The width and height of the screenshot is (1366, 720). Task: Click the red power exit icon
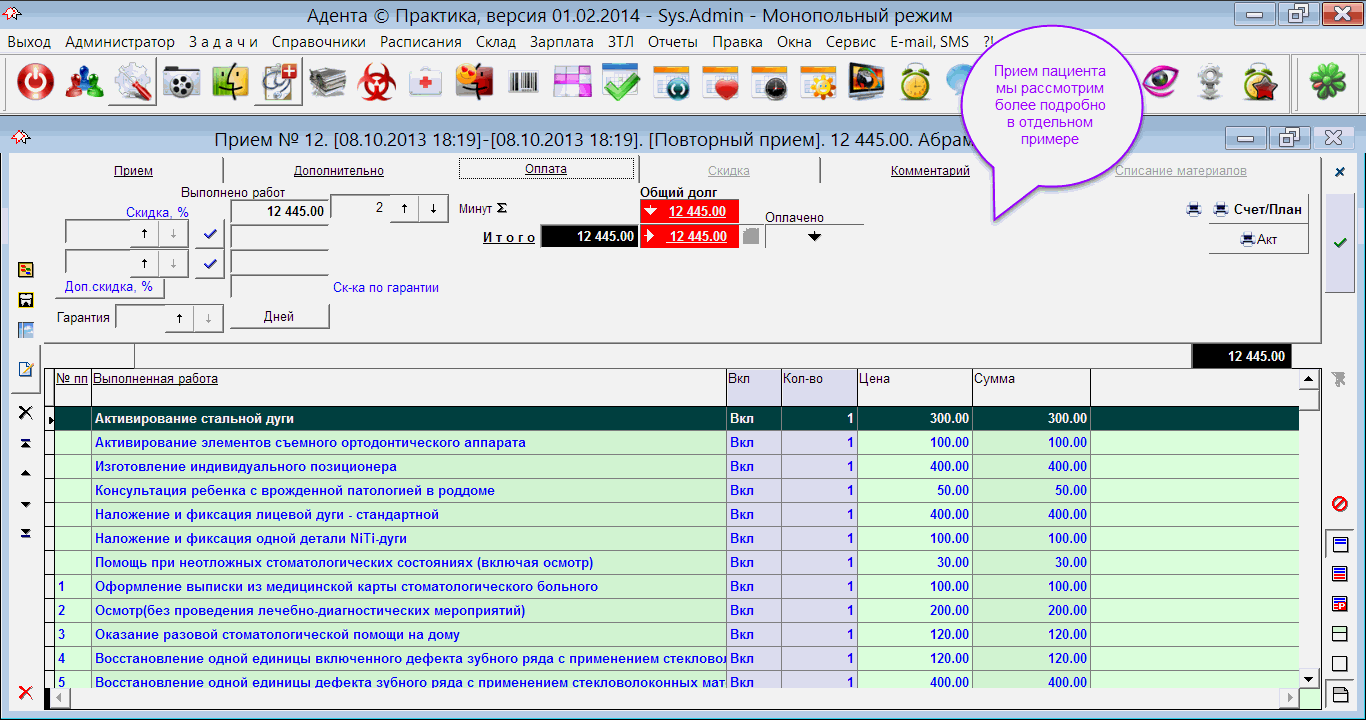[35, 84]
